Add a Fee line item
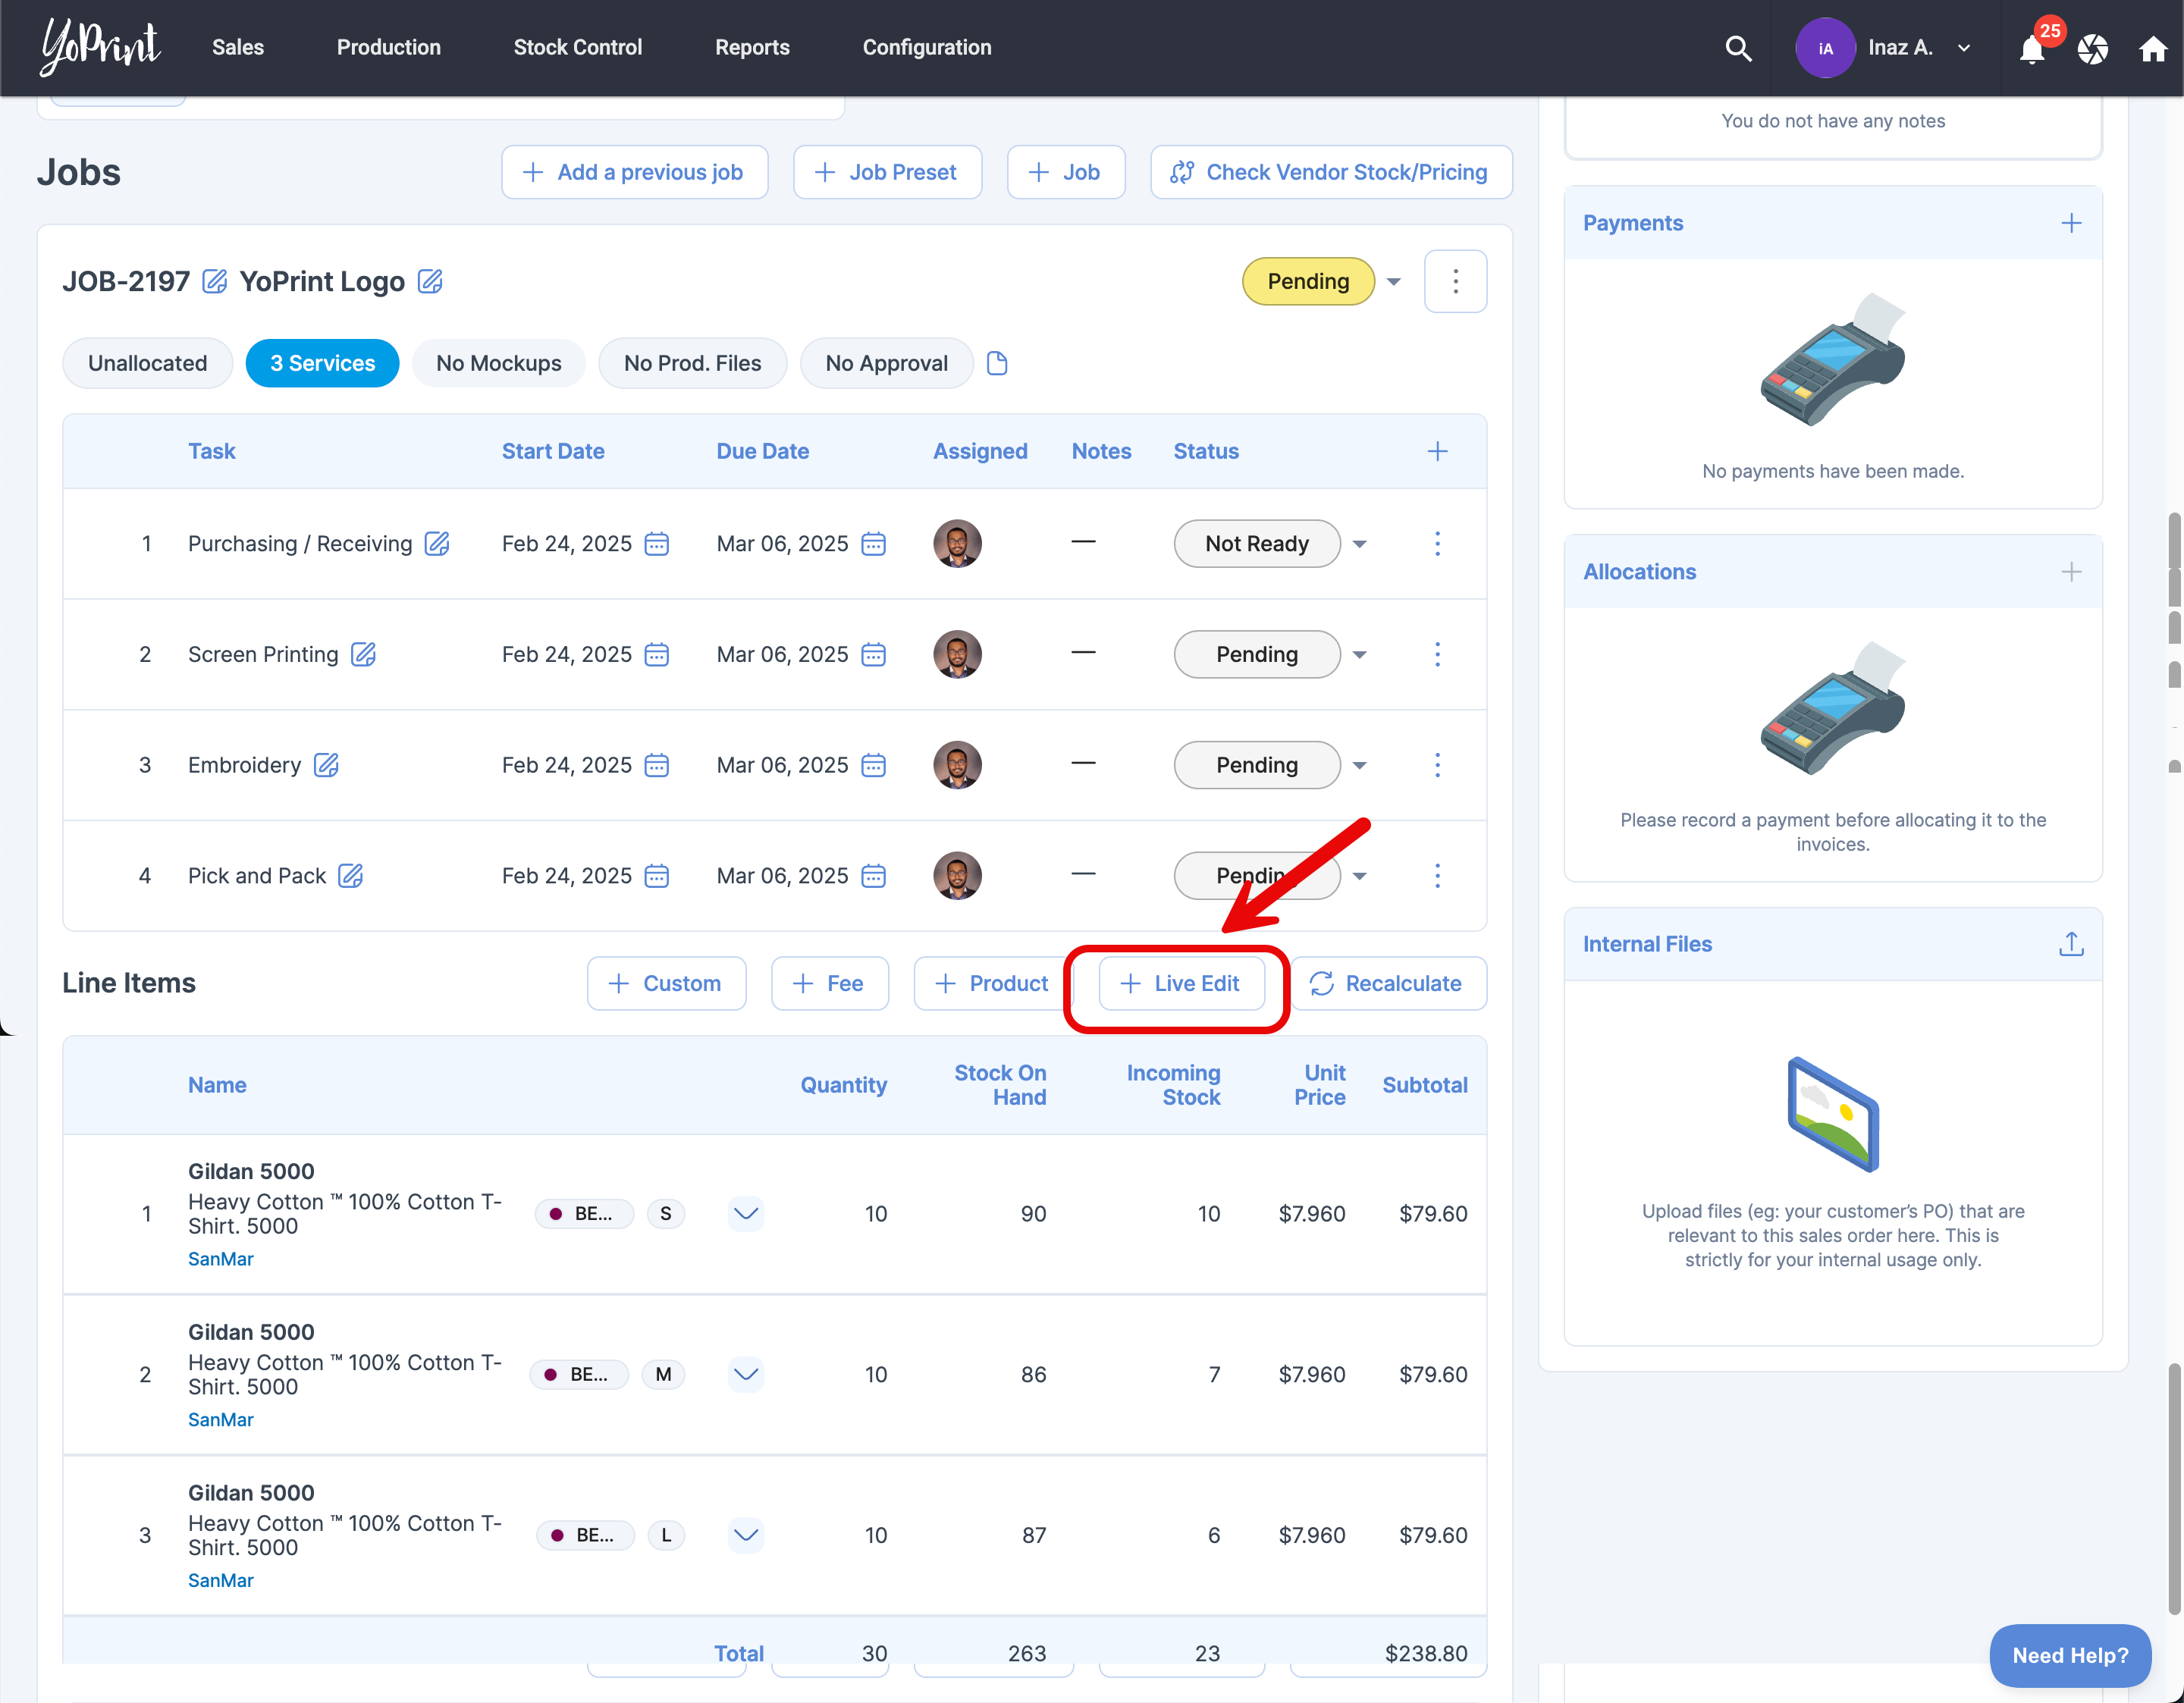The image size is (2184, 1703). pos(830,983)
